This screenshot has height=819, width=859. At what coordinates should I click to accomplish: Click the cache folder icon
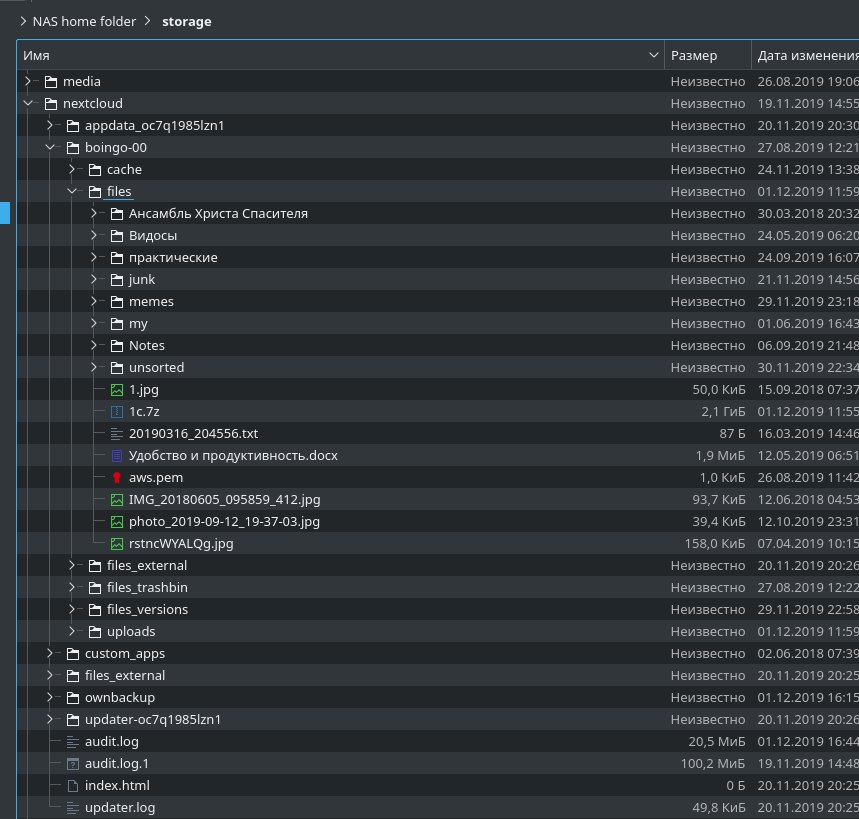coord(95,170)
